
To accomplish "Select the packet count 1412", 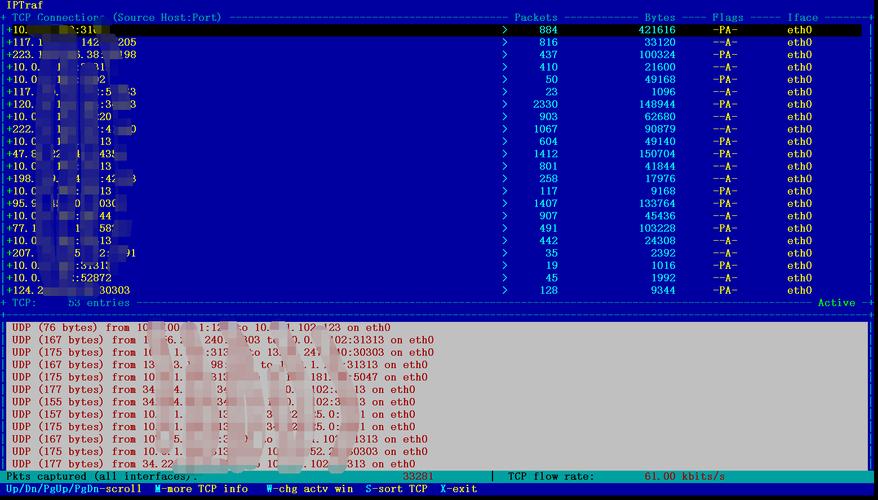I will pos(545,154).
